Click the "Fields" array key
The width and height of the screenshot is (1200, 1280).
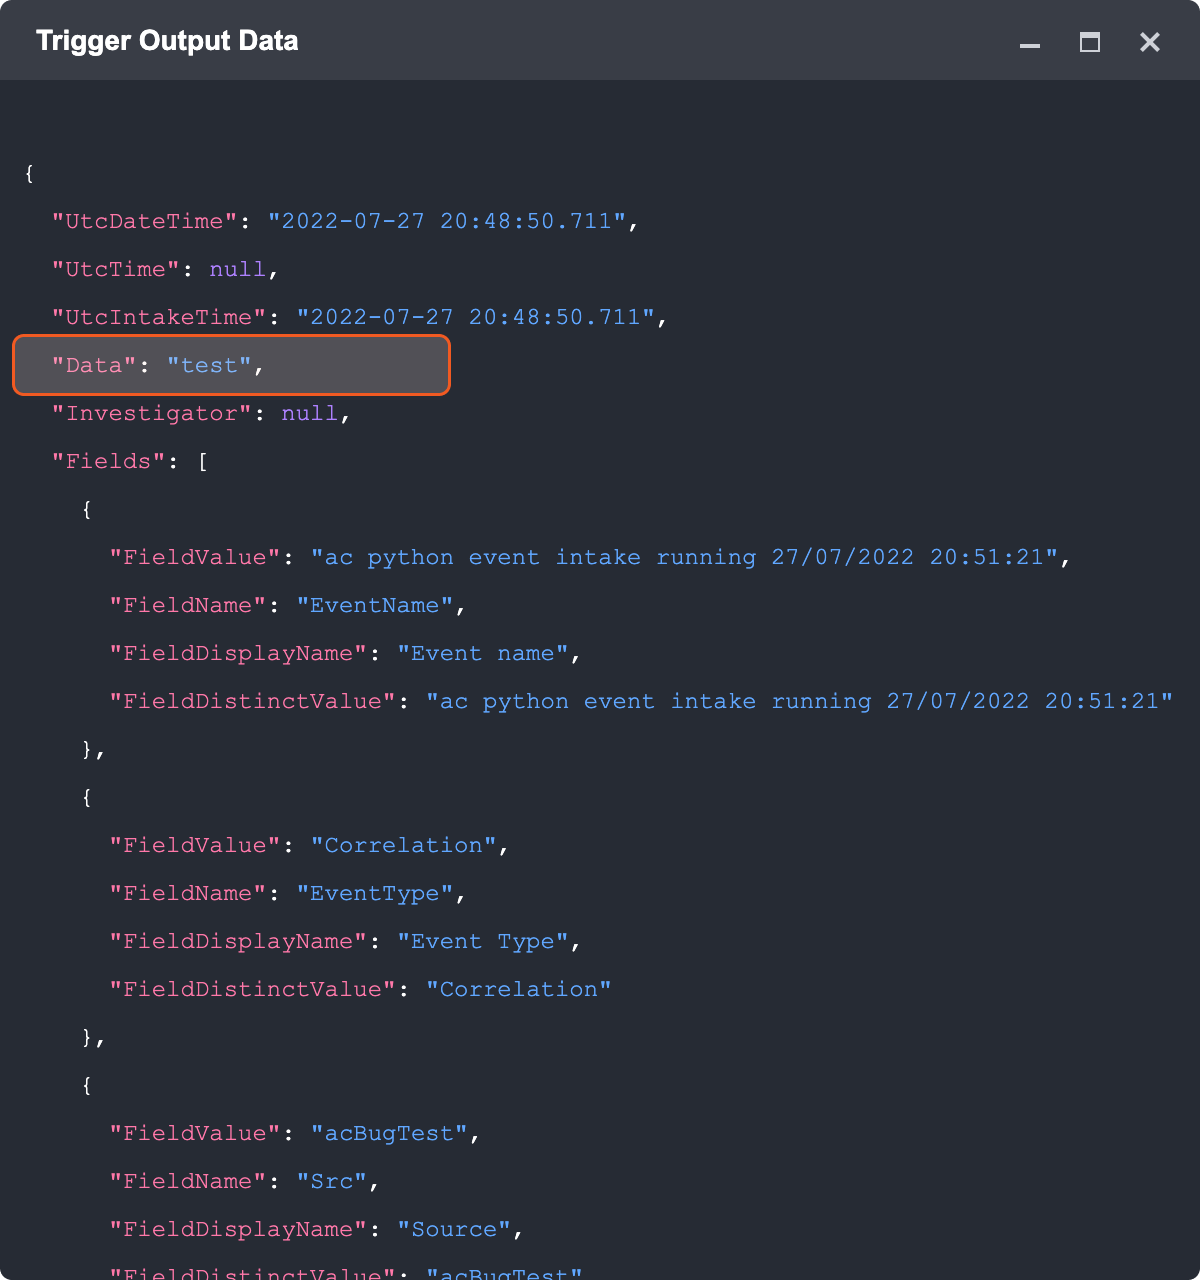(x=108, y=461)
